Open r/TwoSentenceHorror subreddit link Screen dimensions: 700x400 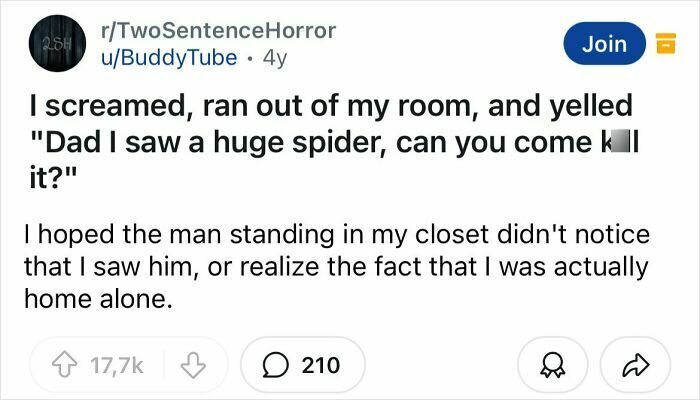click(x=218, y=31)
